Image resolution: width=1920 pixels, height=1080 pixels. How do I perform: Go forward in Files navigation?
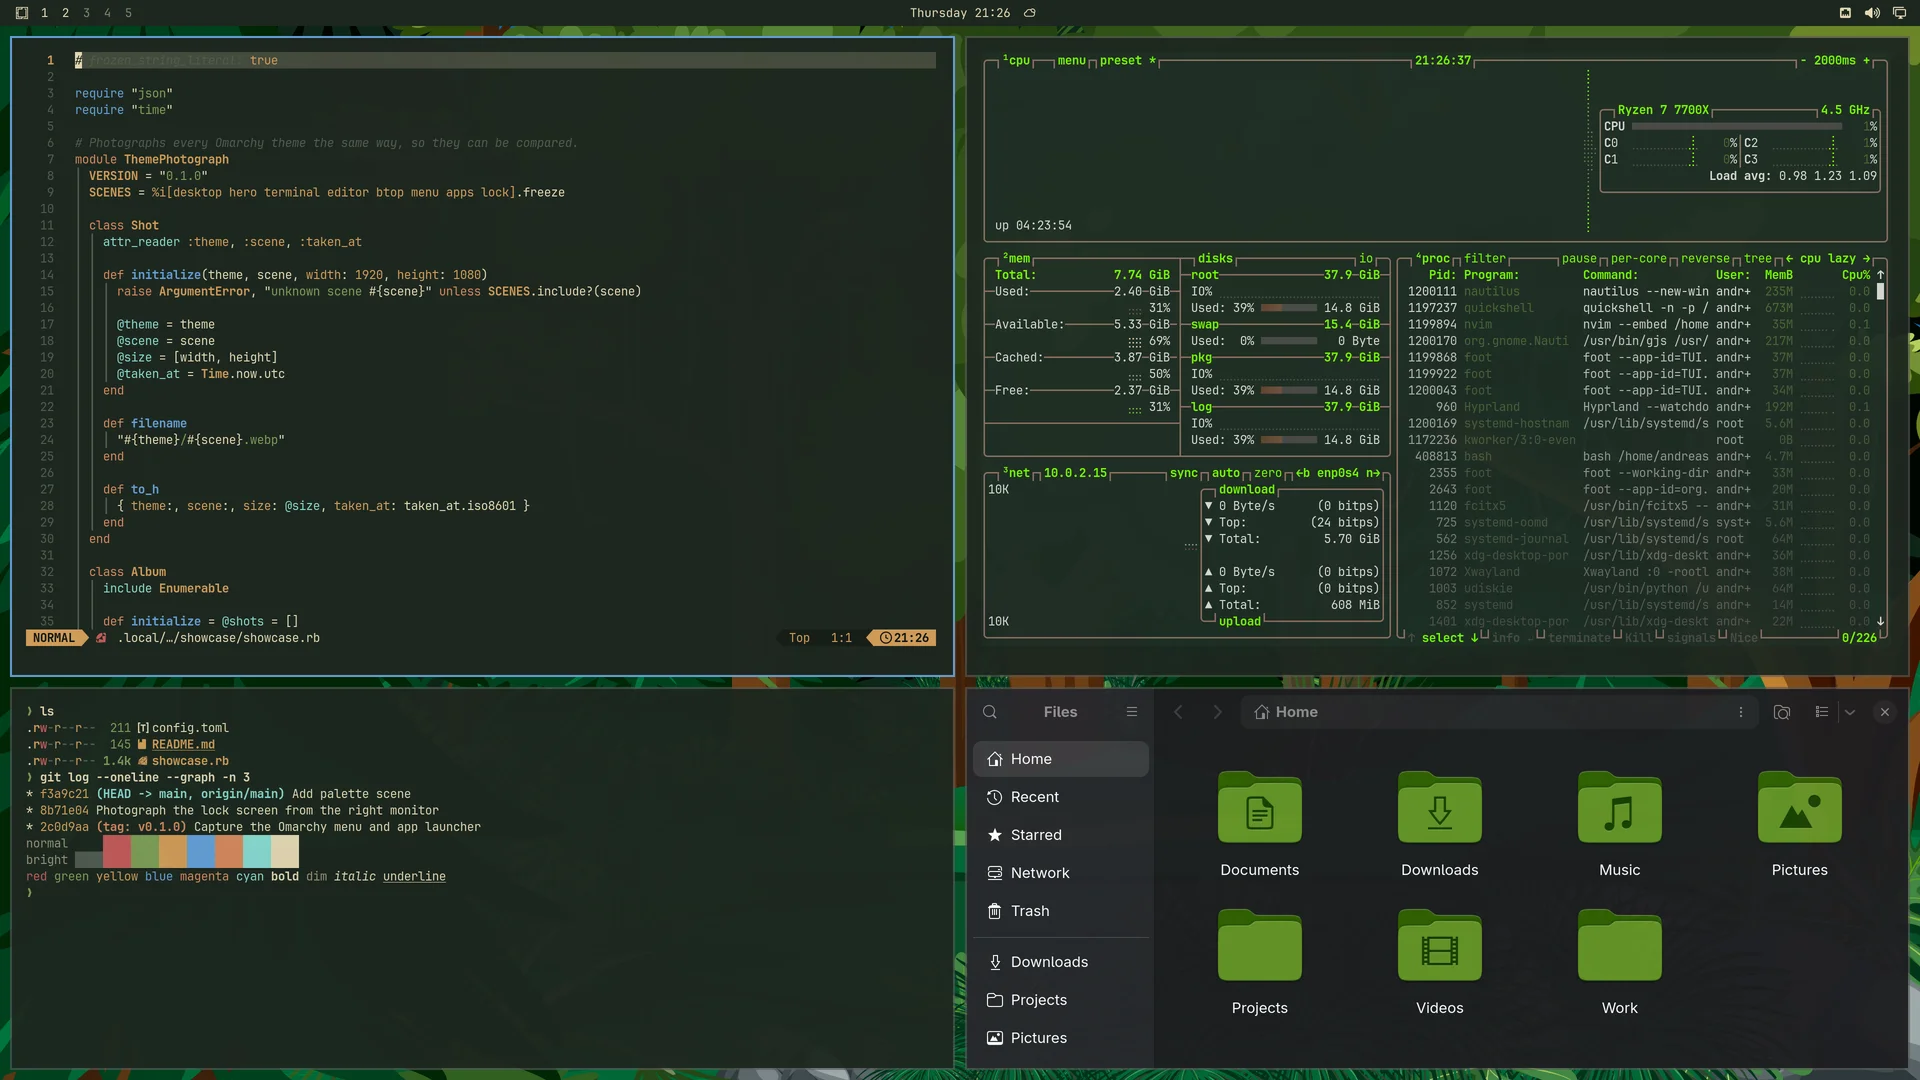pyautogui.click(x=1217, y=712)
